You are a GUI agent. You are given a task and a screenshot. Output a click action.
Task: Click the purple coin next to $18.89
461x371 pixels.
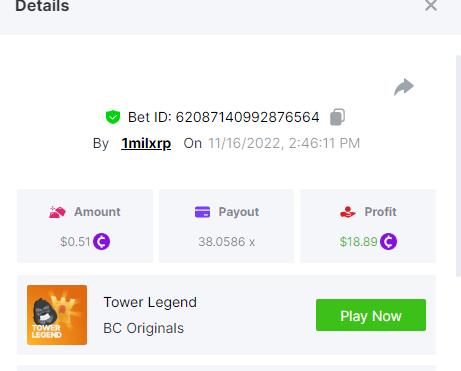point(388,241)
